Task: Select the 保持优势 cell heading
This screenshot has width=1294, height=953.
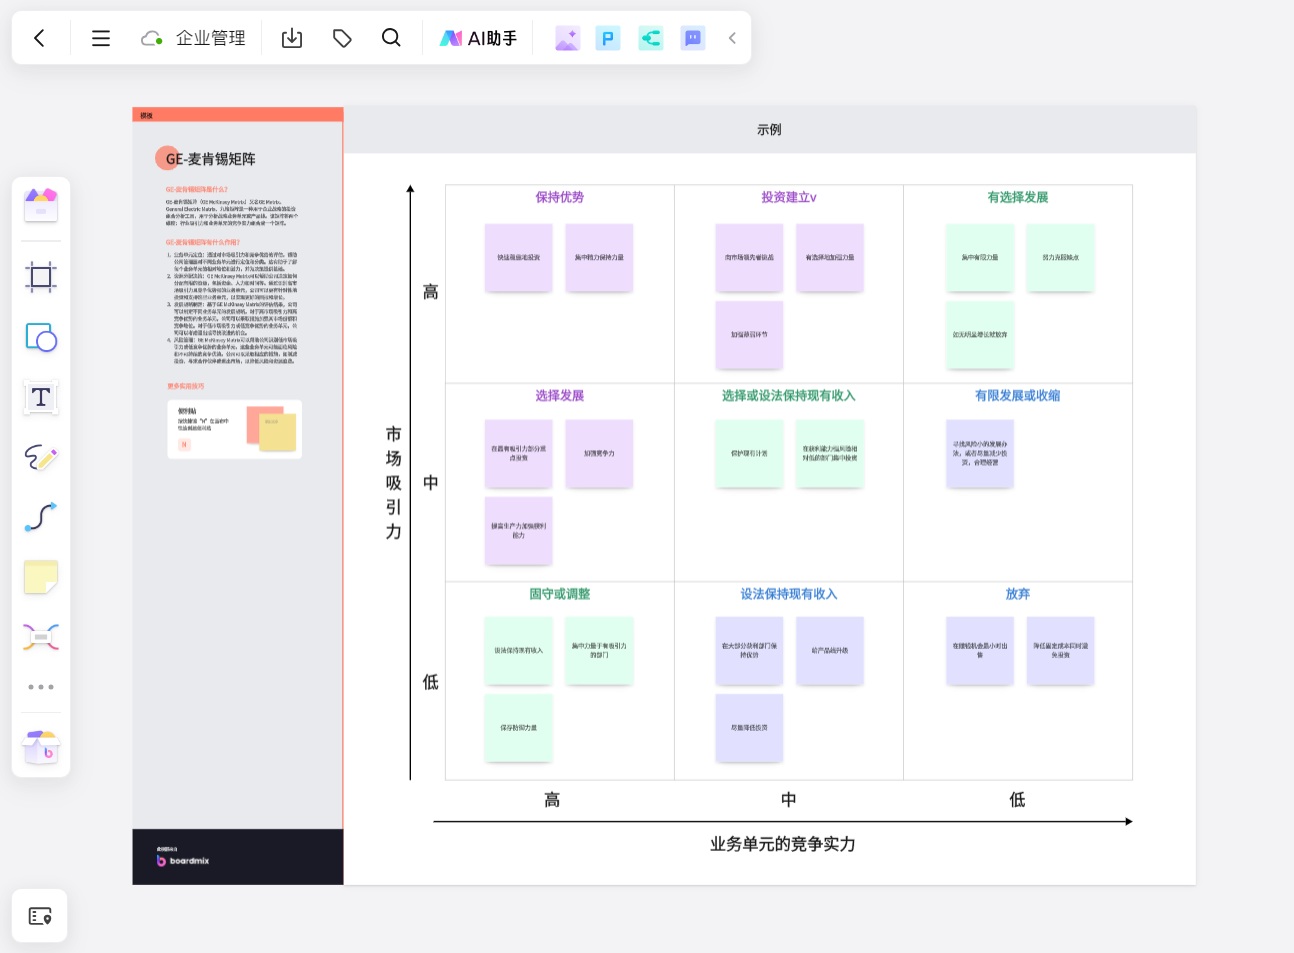Action: pos(559,197)
